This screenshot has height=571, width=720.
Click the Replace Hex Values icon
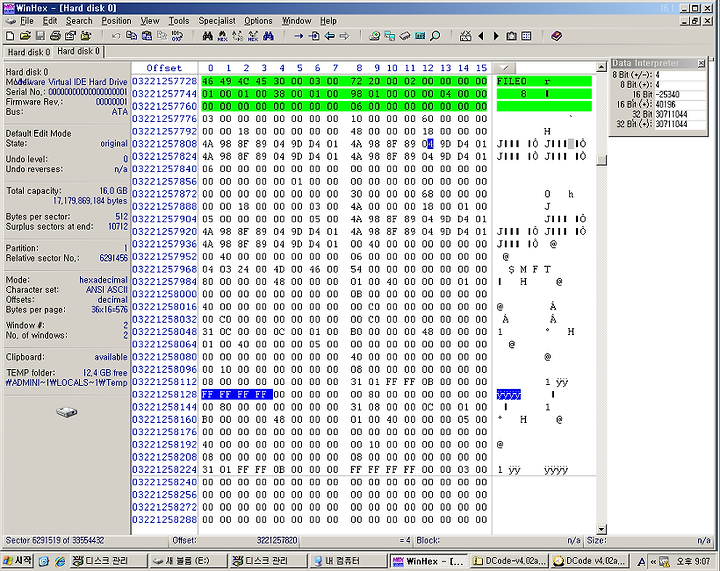[253, 36]
